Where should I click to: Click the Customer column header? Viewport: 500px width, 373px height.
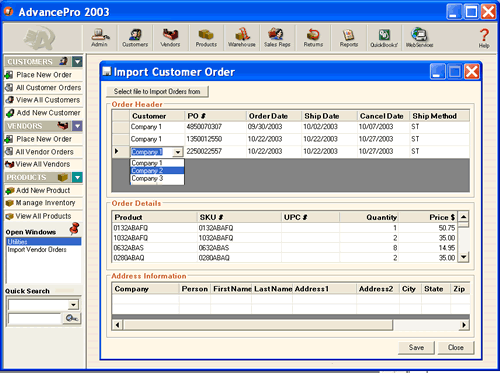click(x=157, y=116)
